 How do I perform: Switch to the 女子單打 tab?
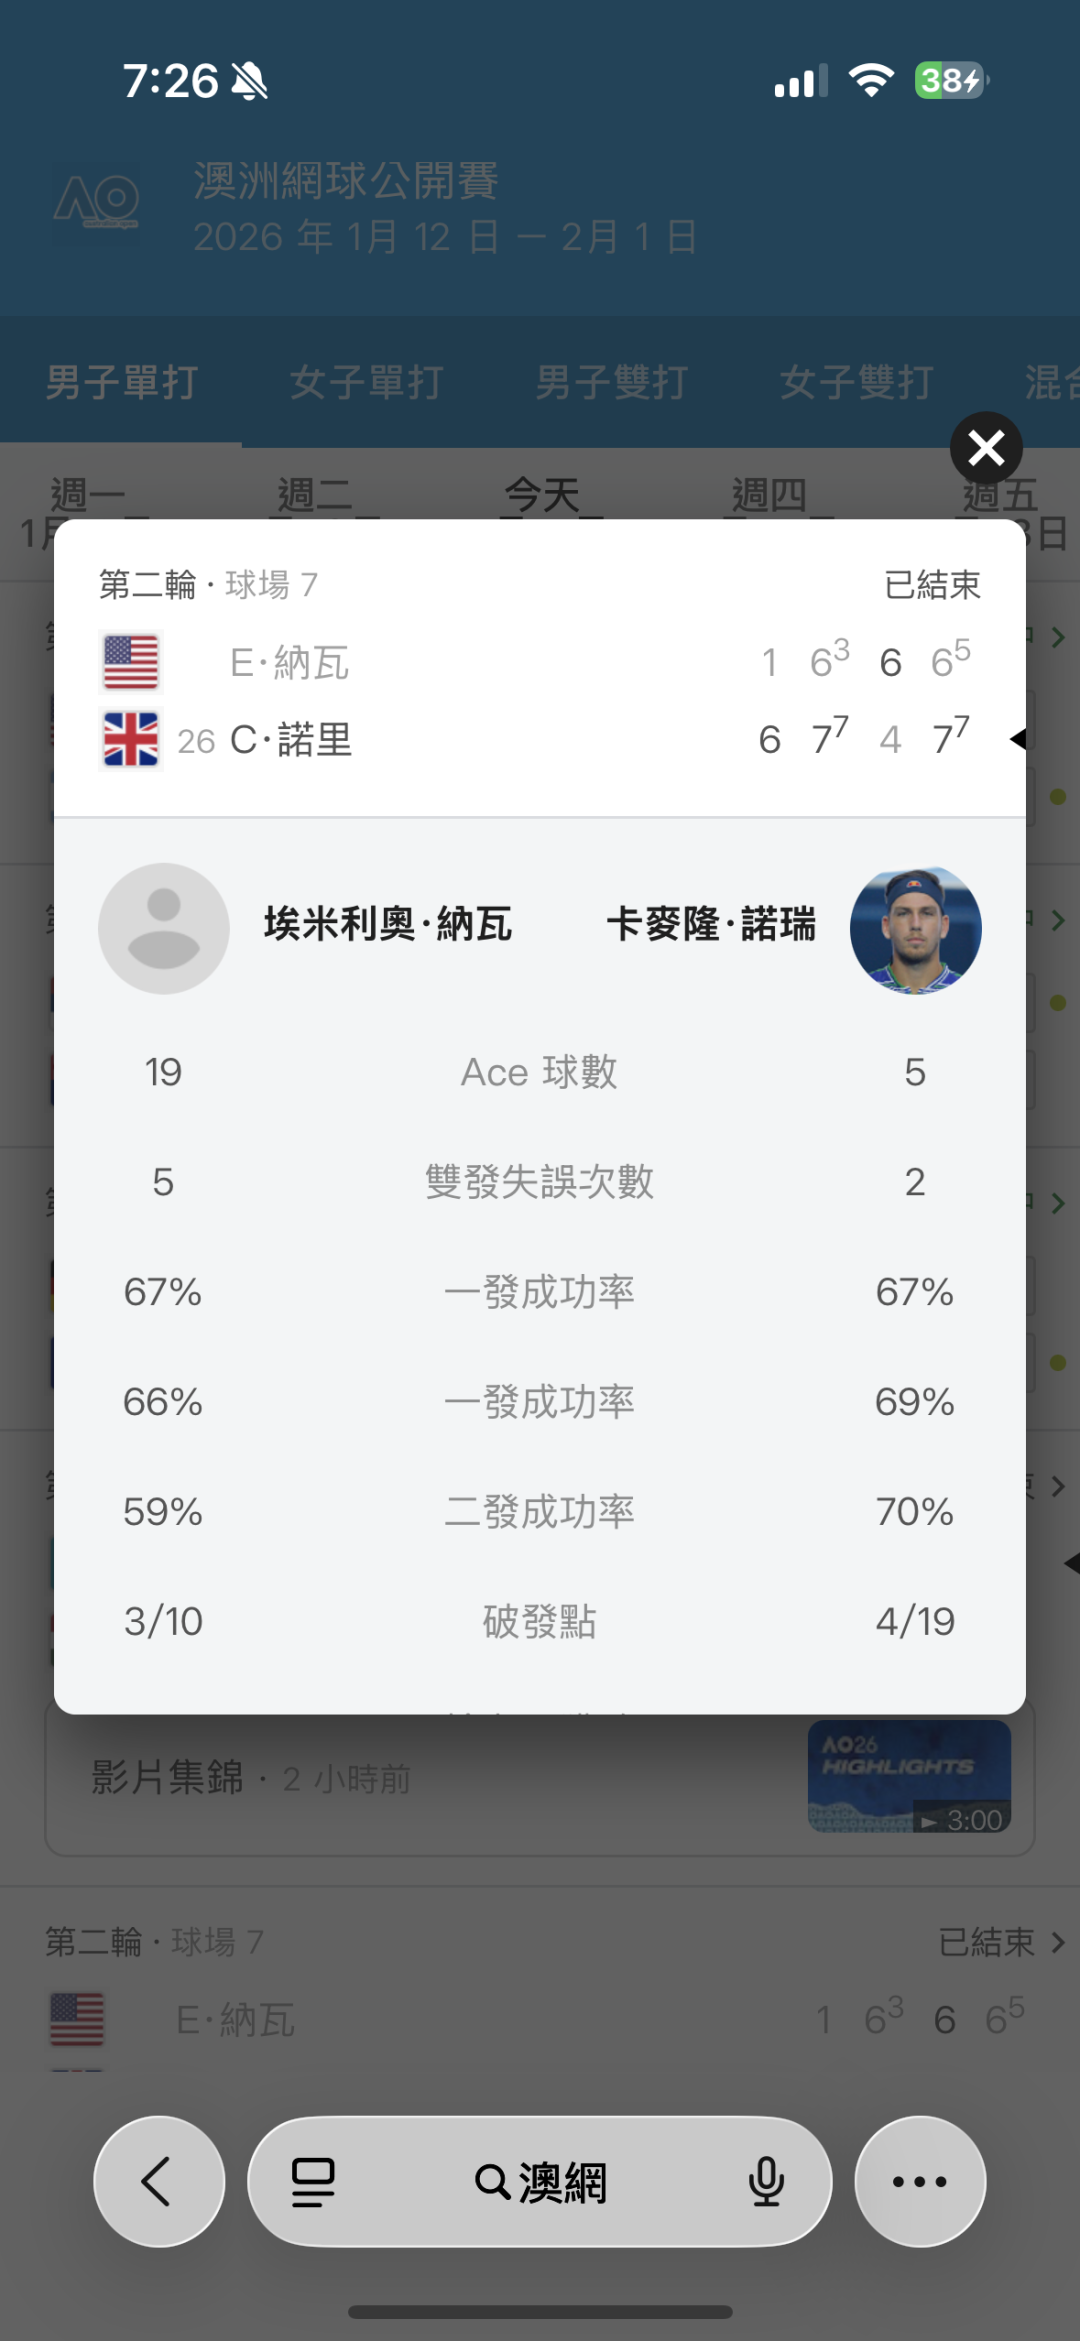pyautogui.click(x=366, y=382)
